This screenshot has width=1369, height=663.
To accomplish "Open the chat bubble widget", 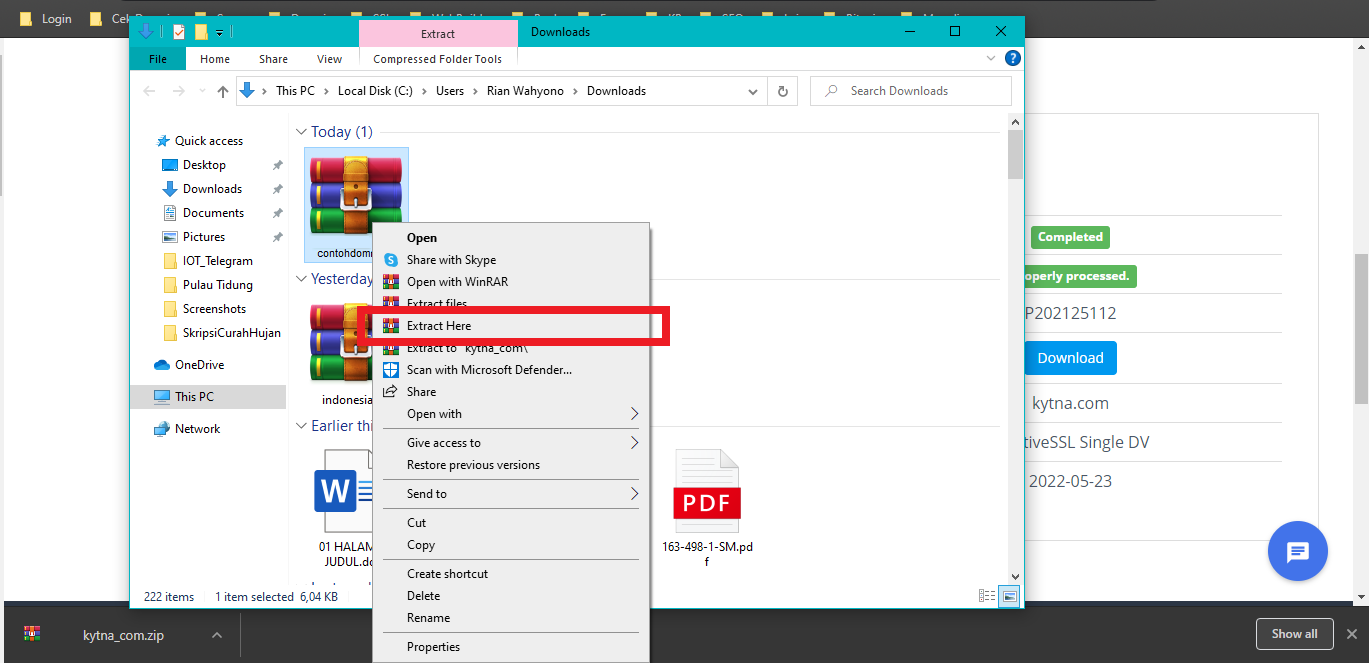I will [x=1297, y=551].
